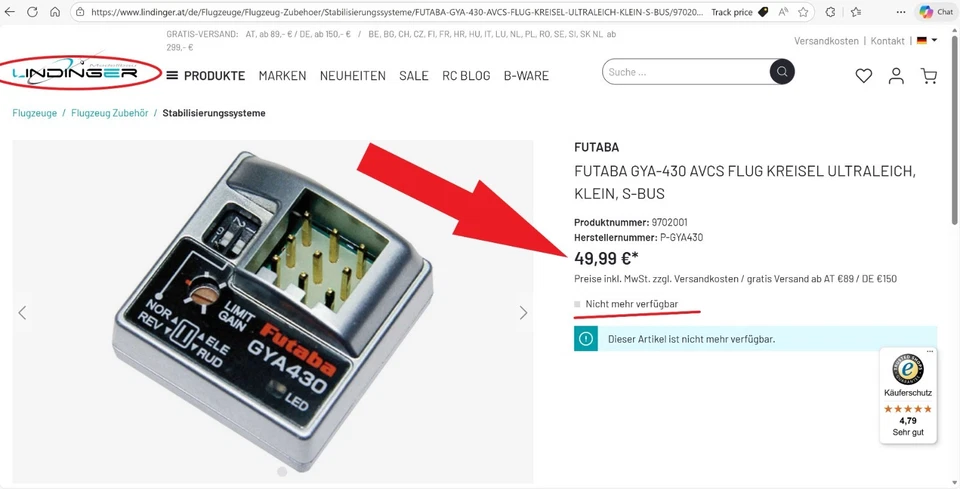Open the shopping cart icon
The height and width of the screenshot is (489, 960).
(x=929, y=76)
